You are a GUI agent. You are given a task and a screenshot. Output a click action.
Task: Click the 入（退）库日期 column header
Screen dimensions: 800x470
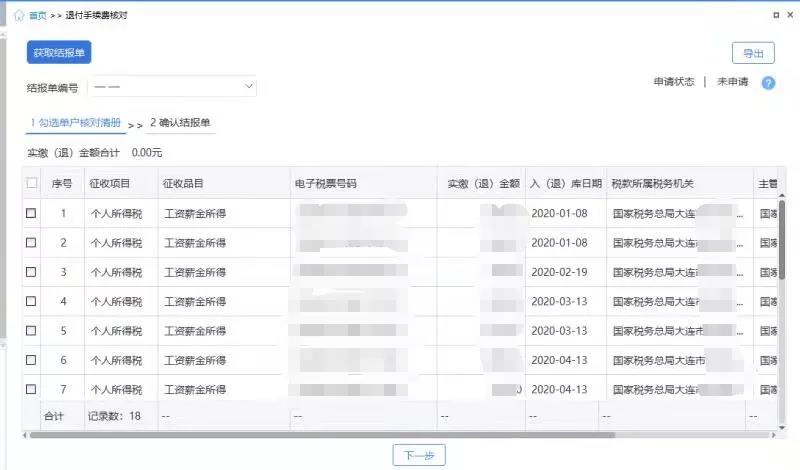click(x=566, y=183)
